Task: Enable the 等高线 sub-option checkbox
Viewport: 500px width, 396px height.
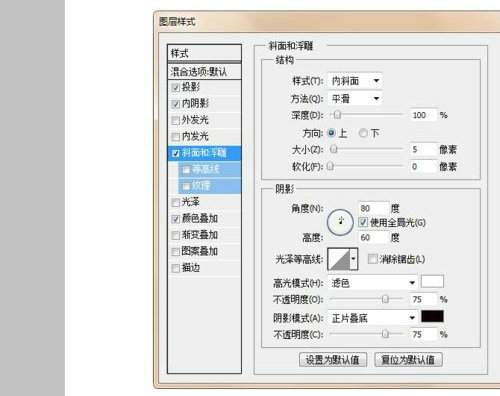Action: click(186, 170)
